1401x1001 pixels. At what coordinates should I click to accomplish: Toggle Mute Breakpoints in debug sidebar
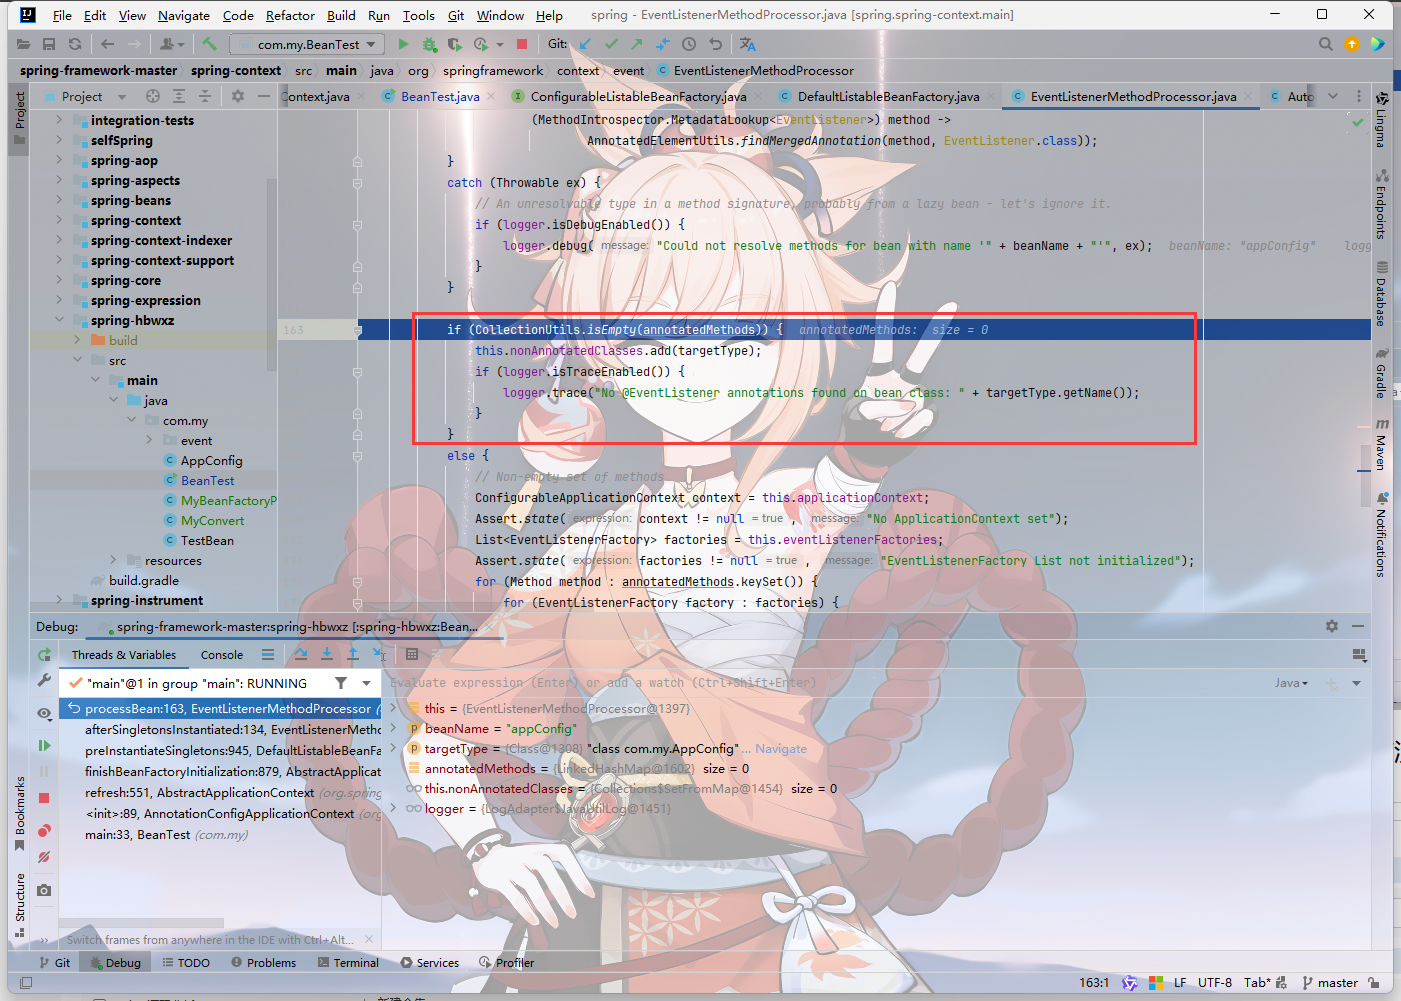(x=44, y=857)
